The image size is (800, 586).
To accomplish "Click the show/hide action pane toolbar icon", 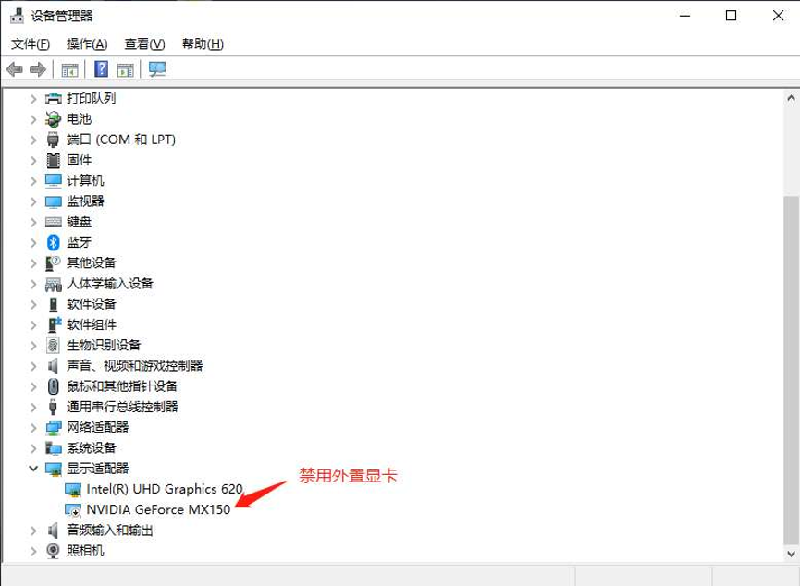I will (x=125, y=69).
